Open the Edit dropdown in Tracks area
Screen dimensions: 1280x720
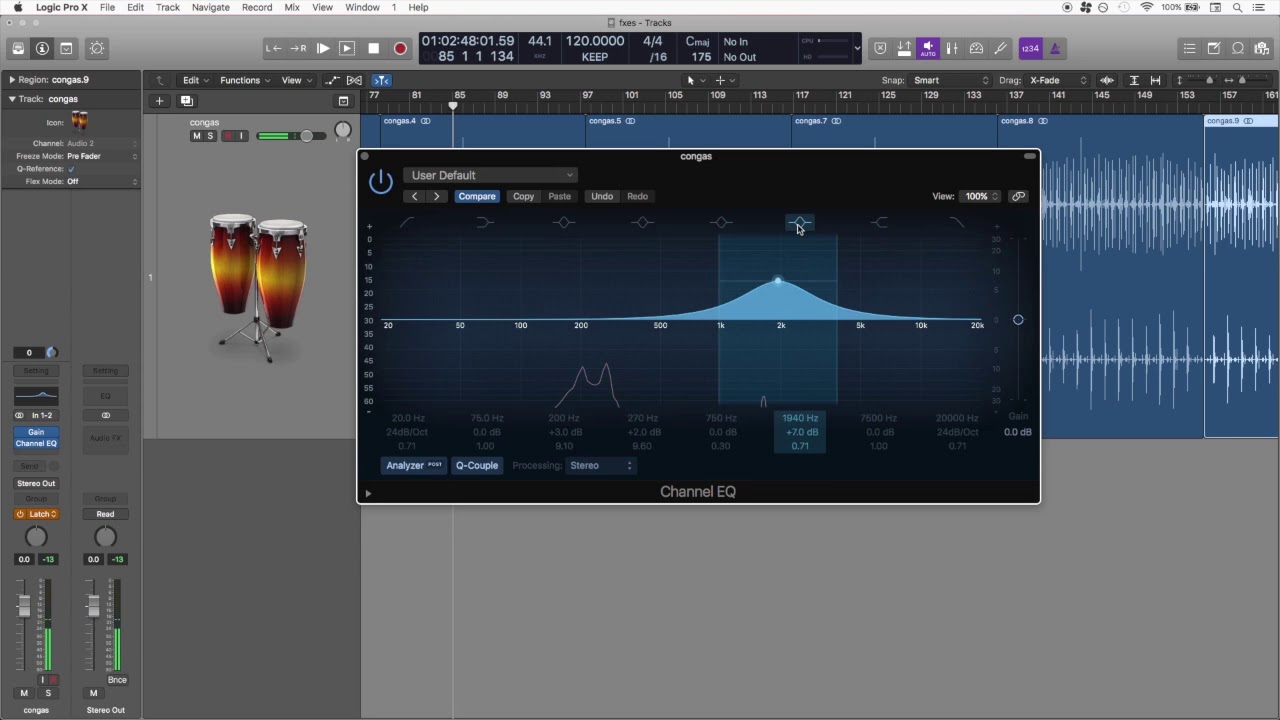195,80
